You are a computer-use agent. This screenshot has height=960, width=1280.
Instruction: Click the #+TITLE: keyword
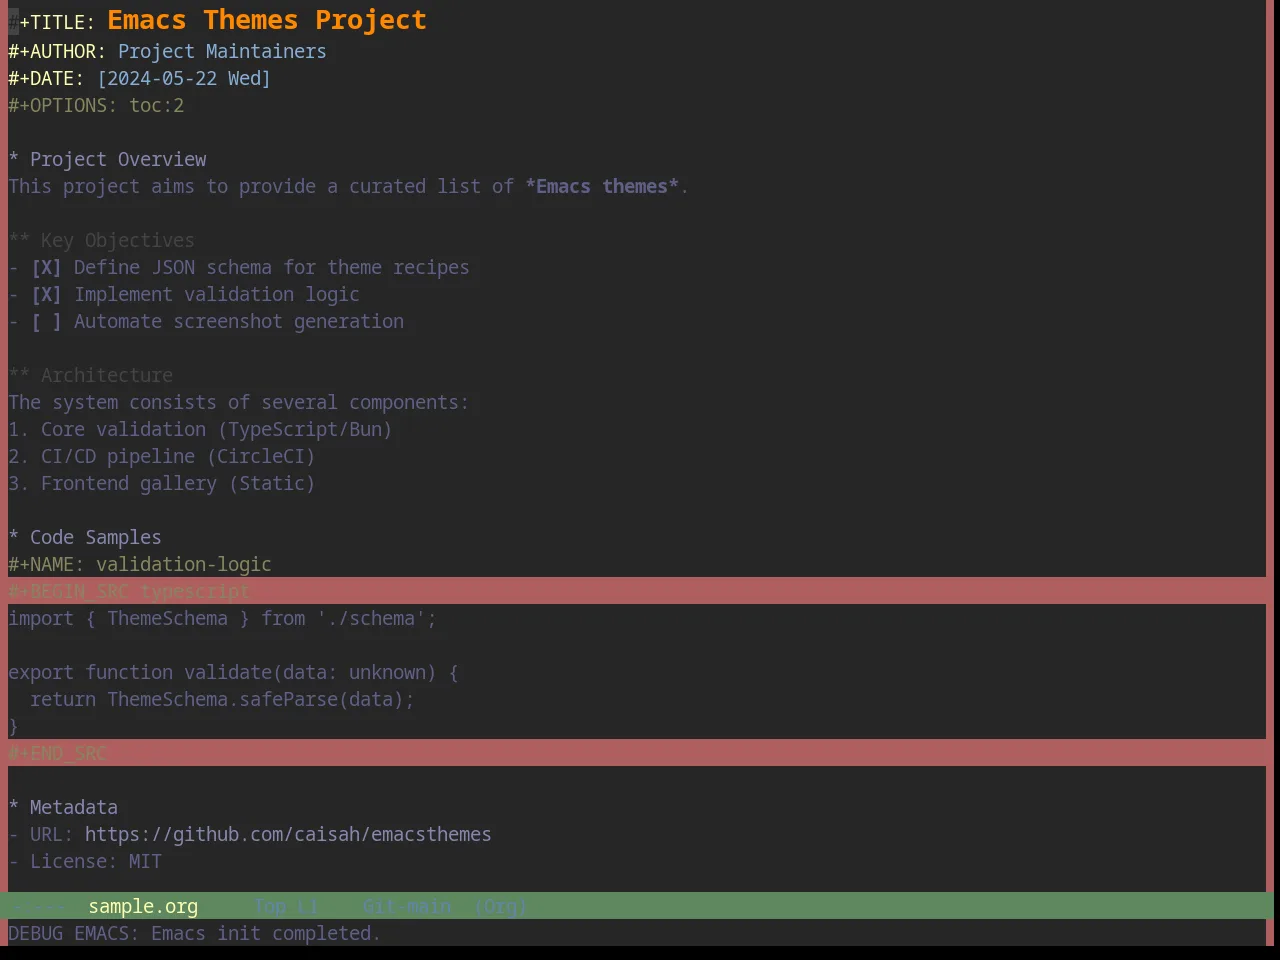(x=52, y=22)
